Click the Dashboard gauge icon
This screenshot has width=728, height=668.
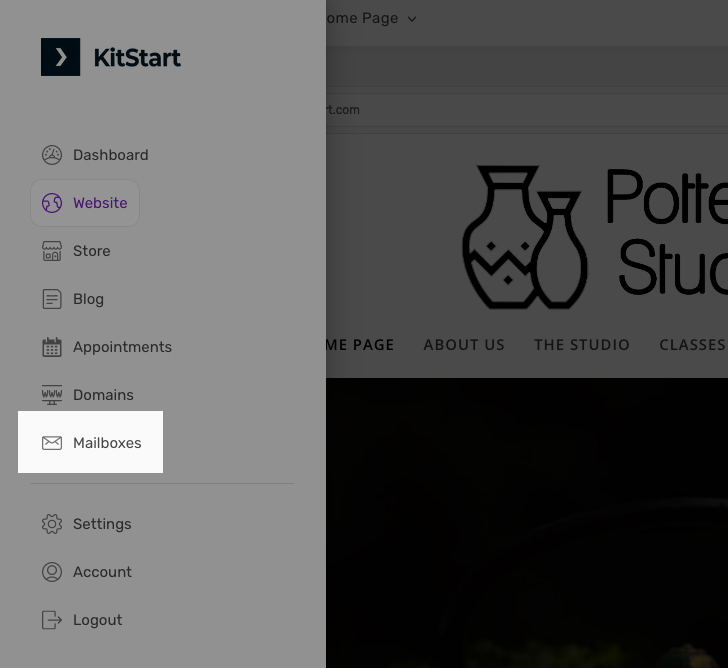click(52, 155)
